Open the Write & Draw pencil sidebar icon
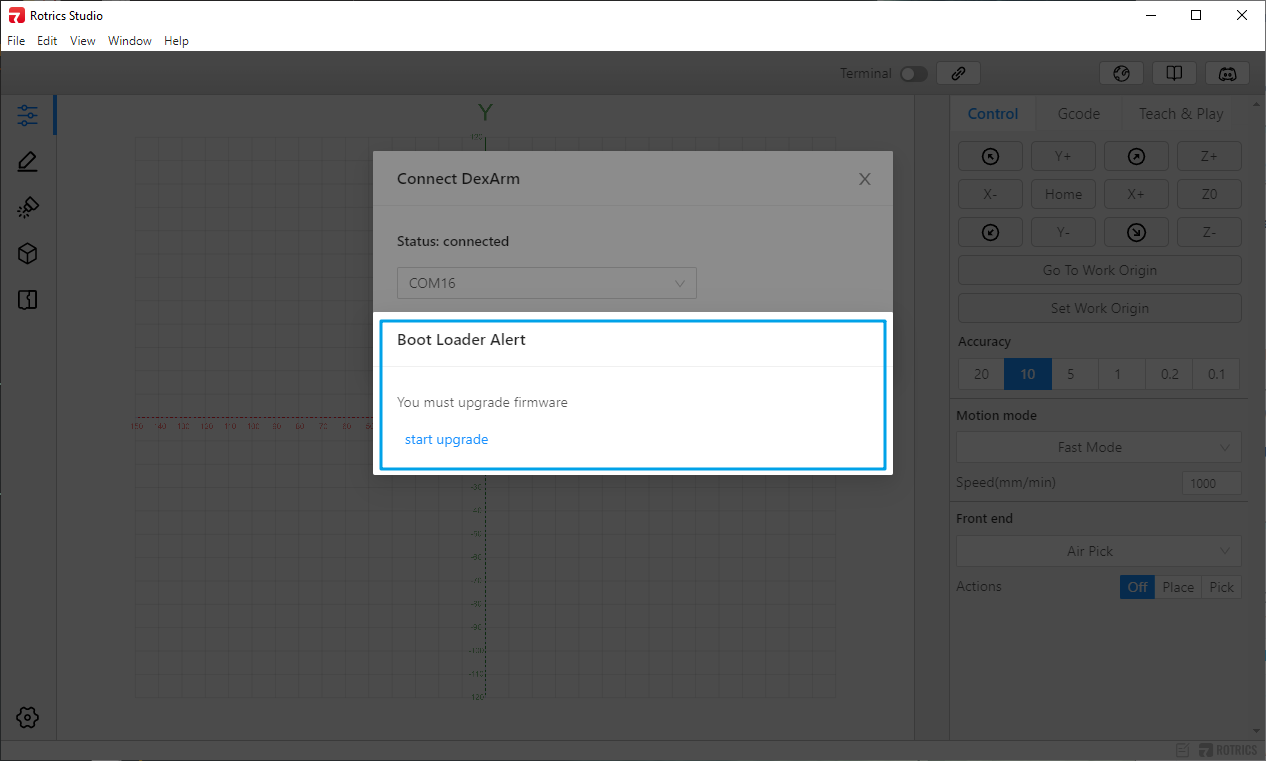Image resolution: width=1266 pixels, height=761 pixels. [x=28, y=161]
